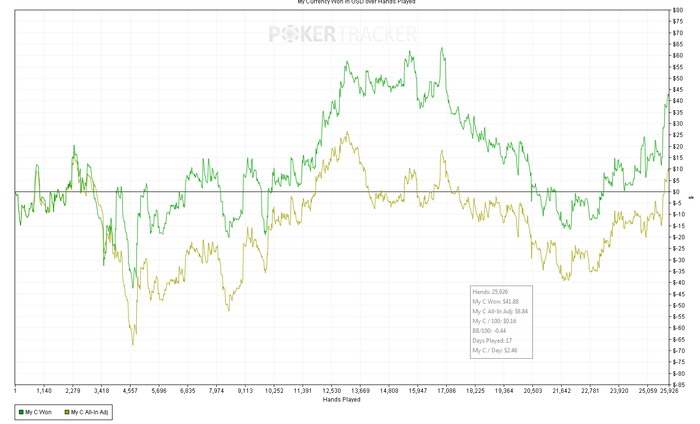700x424 pixels.
Task: Click 'My C All-In Adj: $8.84' in the tooltip
Action: tap(500, 312)
